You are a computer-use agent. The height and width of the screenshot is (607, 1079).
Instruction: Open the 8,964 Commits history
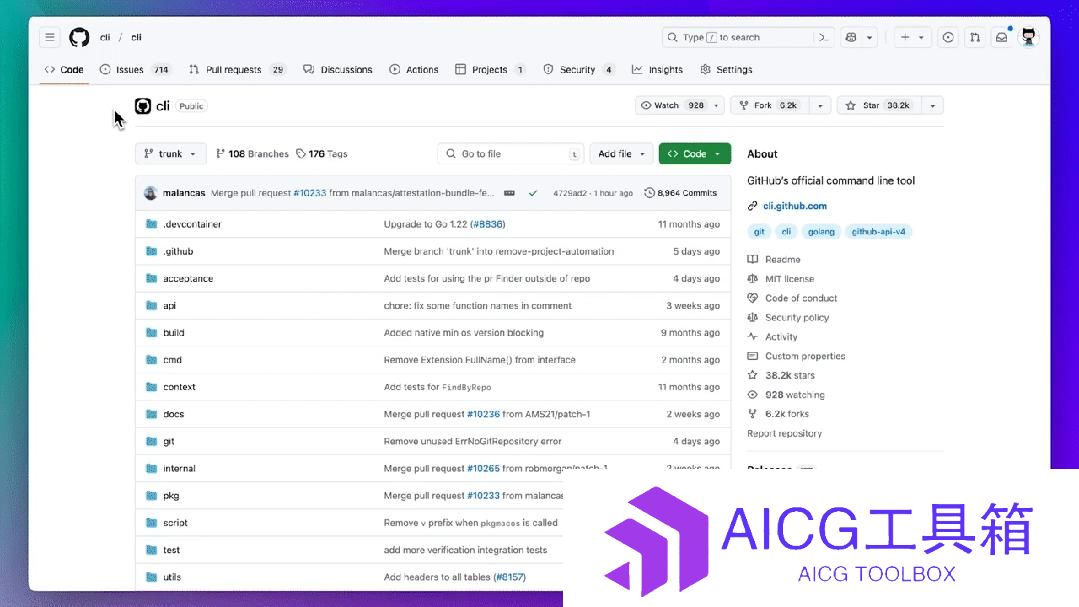tap(681, 193)
